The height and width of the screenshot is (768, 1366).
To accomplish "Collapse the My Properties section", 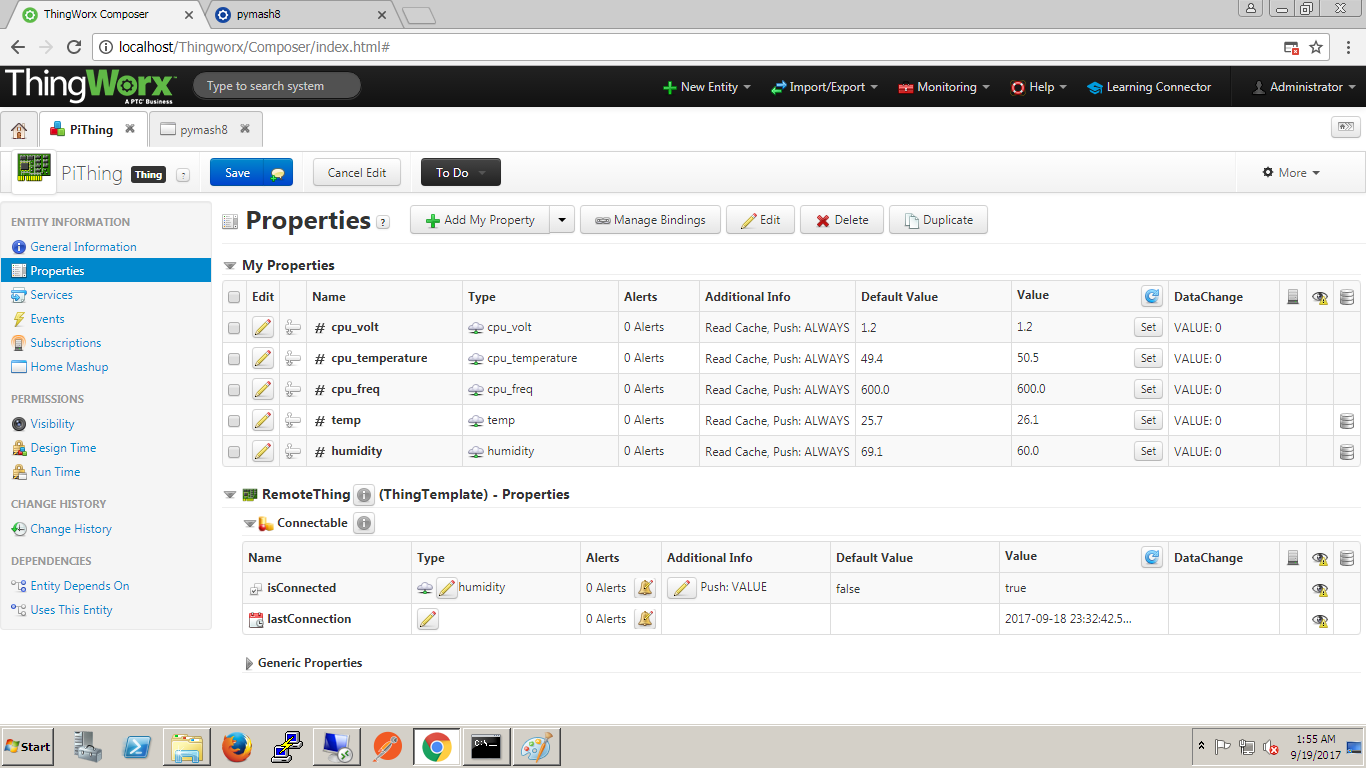I will click(x=230, y=266).
